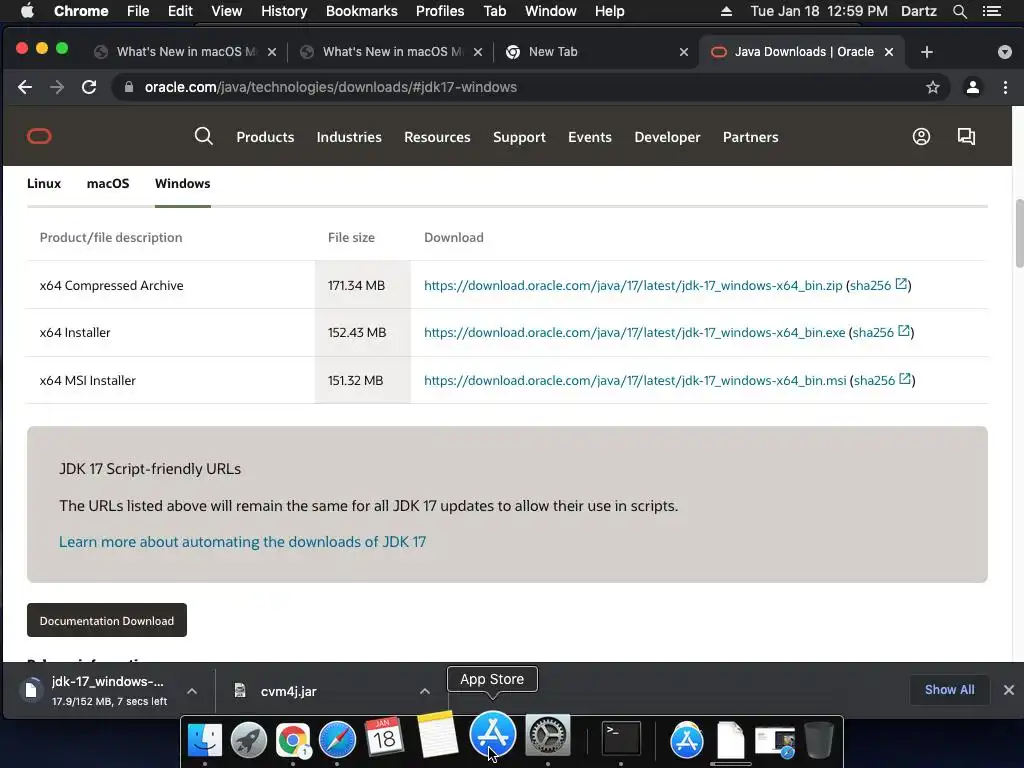Select the Windows tab
This screenshot has height=768, width=1024.
tap(182, 184)
